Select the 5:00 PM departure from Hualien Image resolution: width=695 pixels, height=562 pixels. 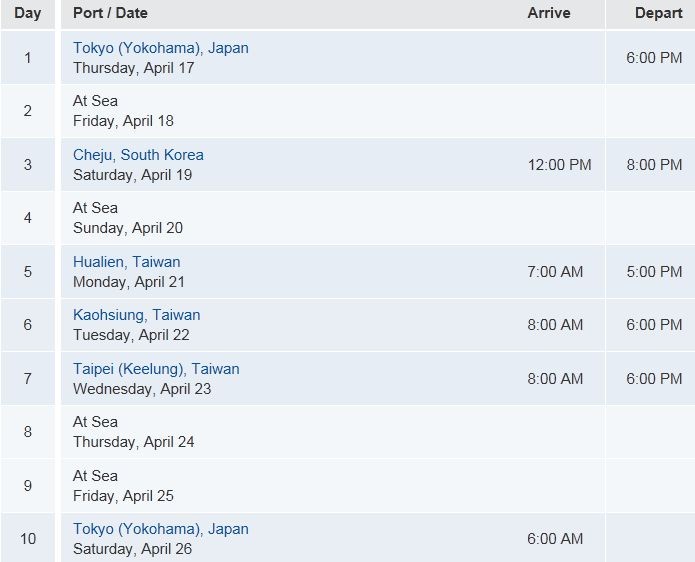654,271
